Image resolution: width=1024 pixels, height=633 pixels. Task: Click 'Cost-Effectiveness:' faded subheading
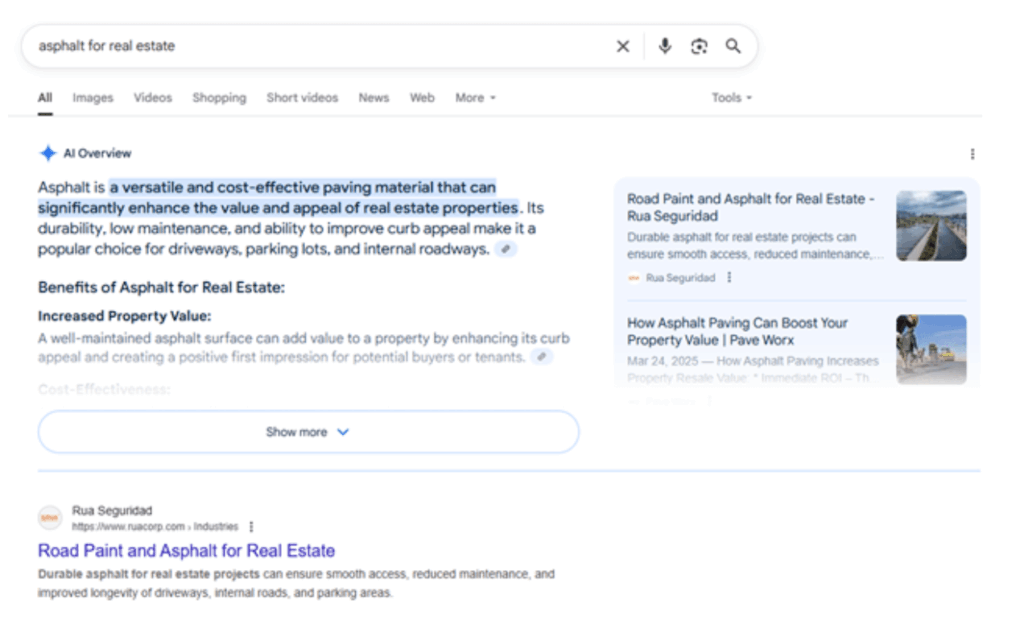click(104, 389)
